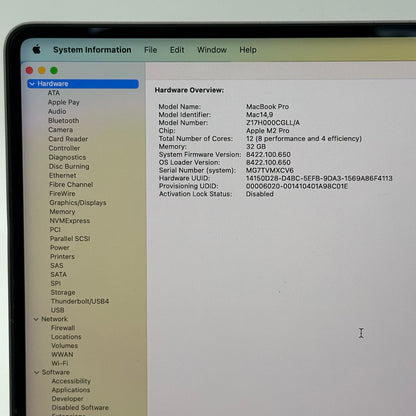Select NVMExpress in the sidebar
The height and width of the screenshot is (416, 416).
click(x=70, y=221)
